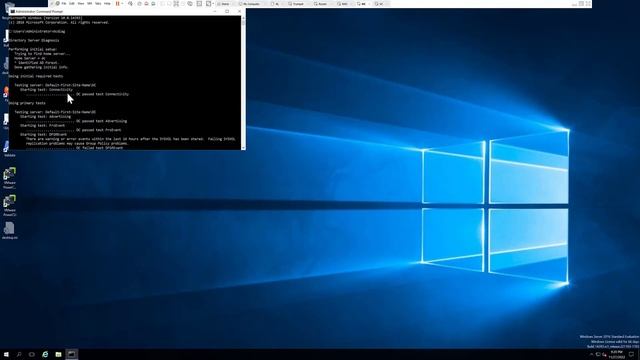
Task: Open the Tabs menu in VMware toolbar
Action: pyautogui.click(x=98, y=4)
